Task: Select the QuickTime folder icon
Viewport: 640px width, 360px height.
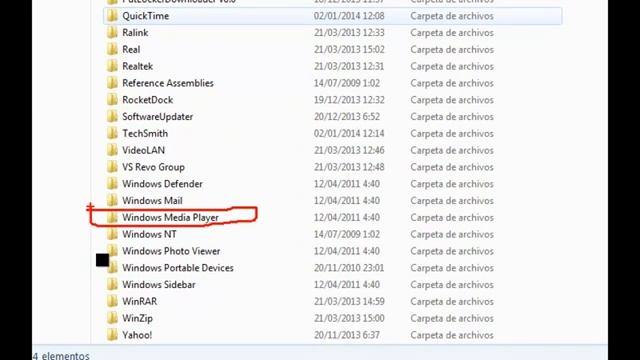Action: (x=112, y=16)
